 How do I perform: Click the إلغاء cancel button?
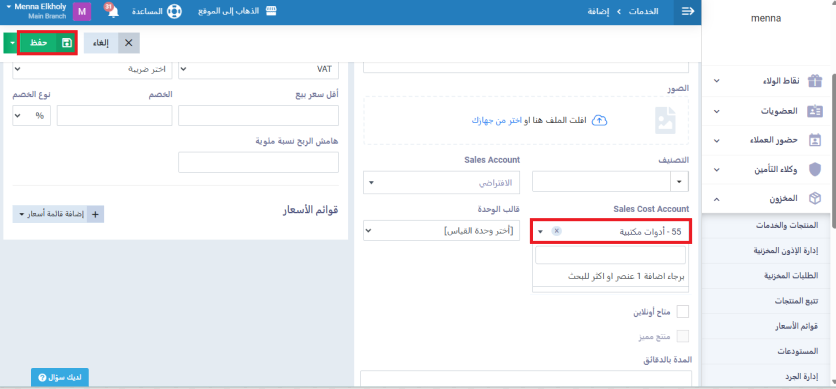pyautogui.click(x=111, y=43)
